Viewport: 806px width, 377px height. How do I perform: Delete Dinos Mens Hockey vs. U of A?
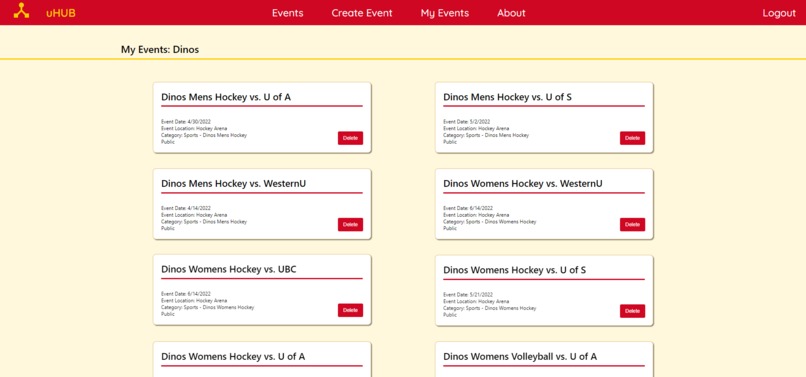(350, 138)
